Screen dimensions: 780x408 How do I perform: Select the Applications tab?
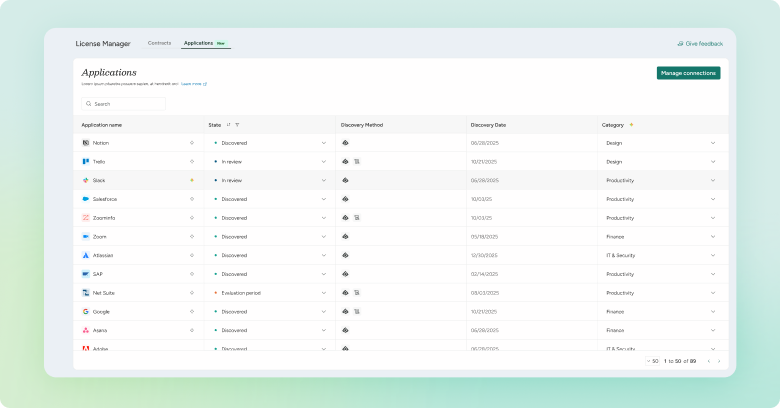(205, 43)
